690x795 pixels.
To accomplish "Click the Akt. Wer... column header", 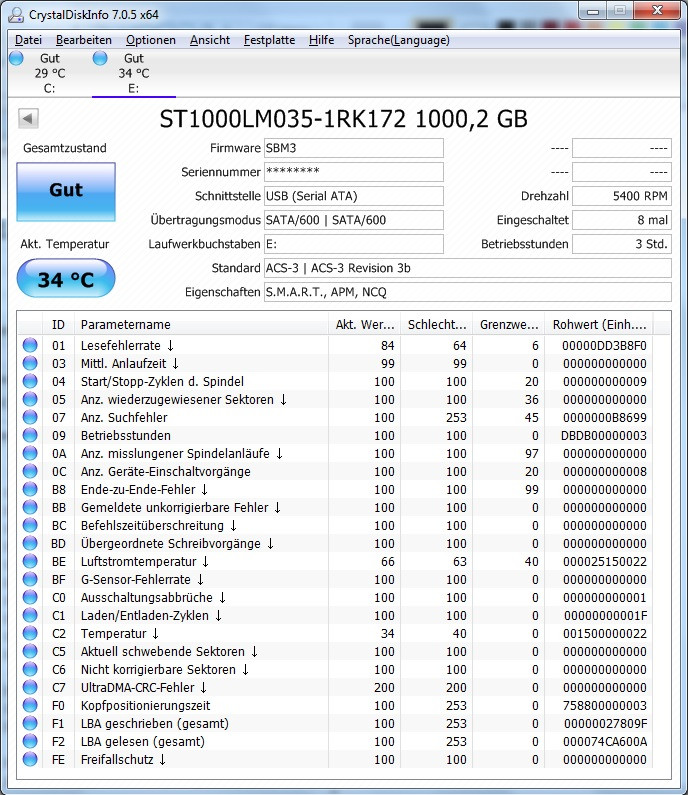I will coord(365,324).
